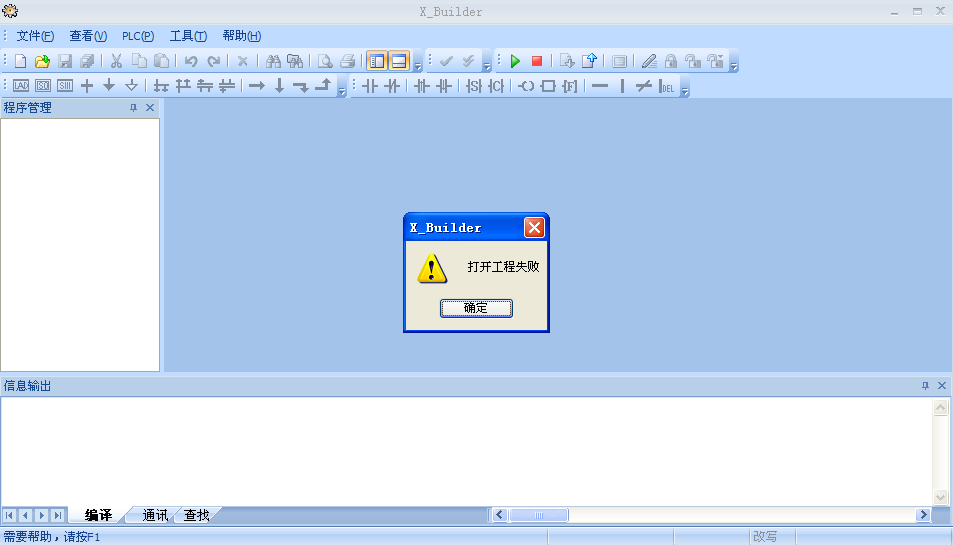This screenshot has height=545, width=953.
Task: Click the Find binoculars icon
Action: [x=272, y=61]
